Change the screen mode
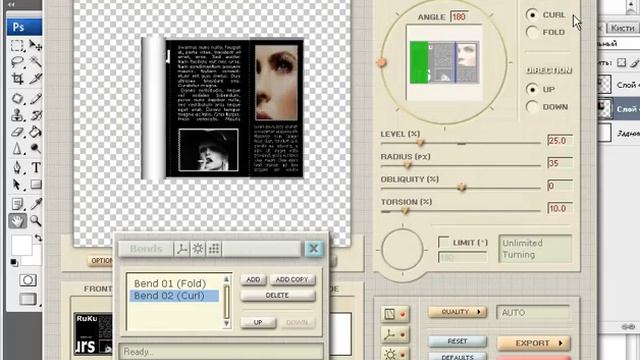Screen dimensions: 640x360 click(x=27, y=299)
